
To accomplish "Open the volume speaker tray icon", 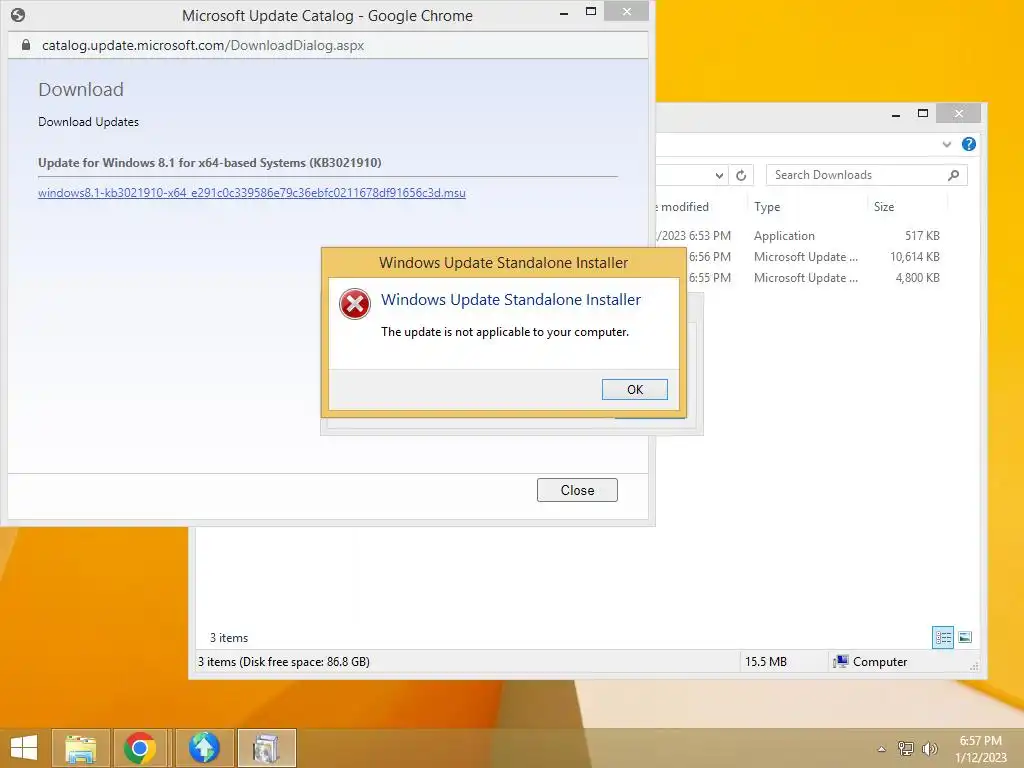I will click(929, 749).
